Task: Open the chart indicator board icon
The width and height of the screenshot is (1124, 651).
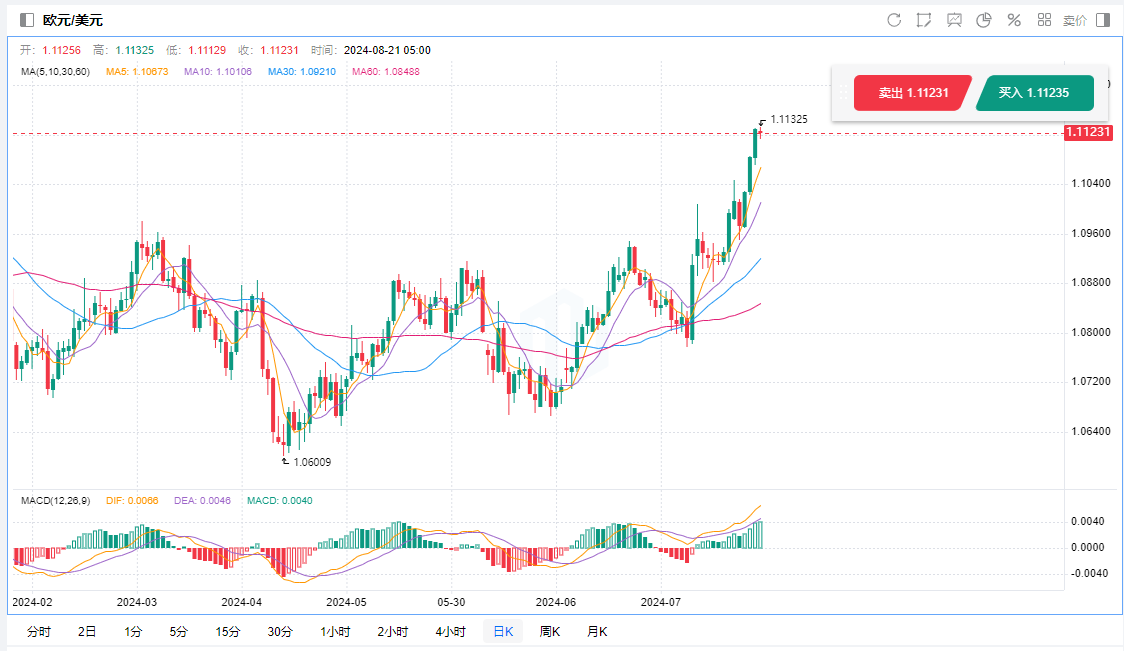Action: click(954, 20)
